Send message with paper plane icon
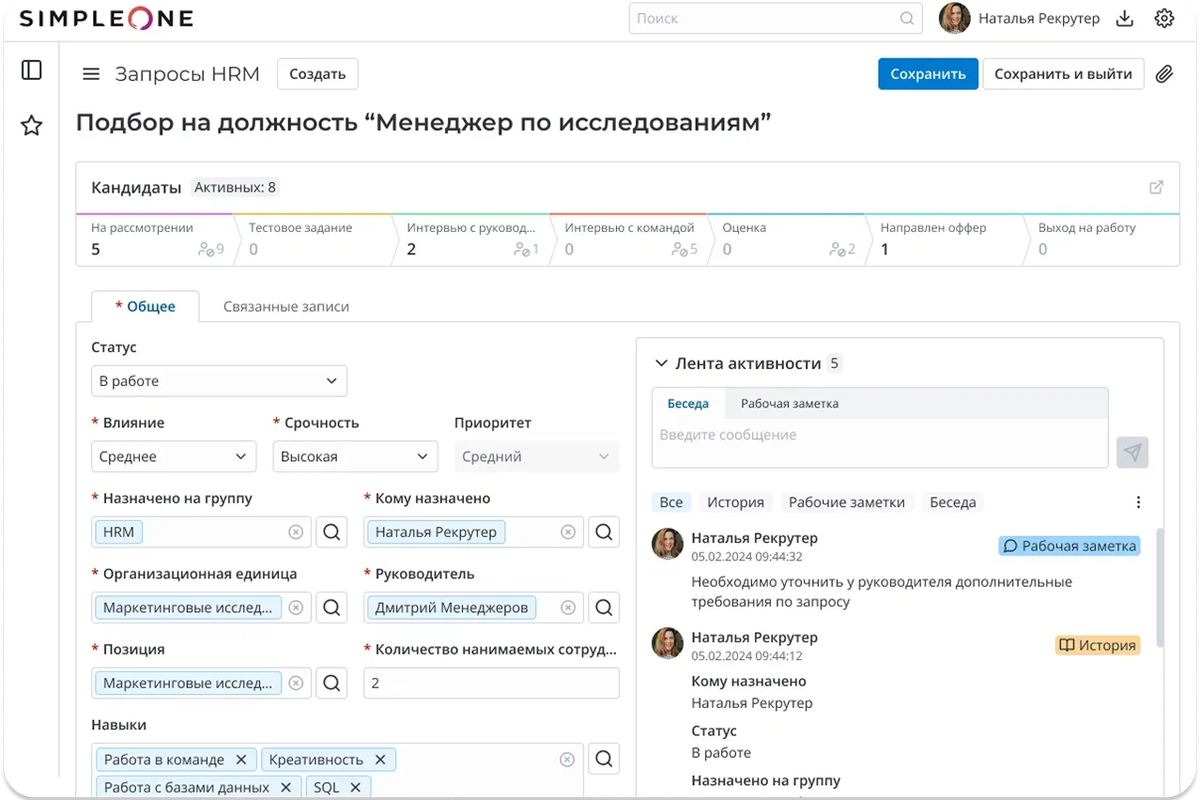The image size is (1200, 800). (x=1132, y=452)
